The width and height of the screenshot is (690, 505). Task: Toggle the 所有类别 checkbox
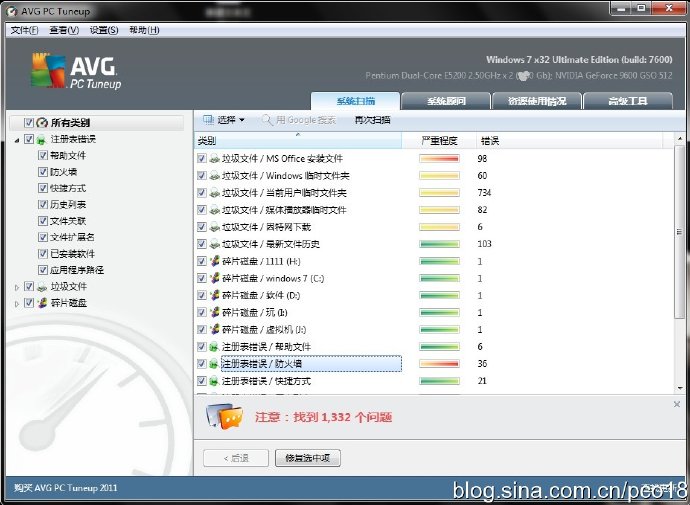(29, 123)
